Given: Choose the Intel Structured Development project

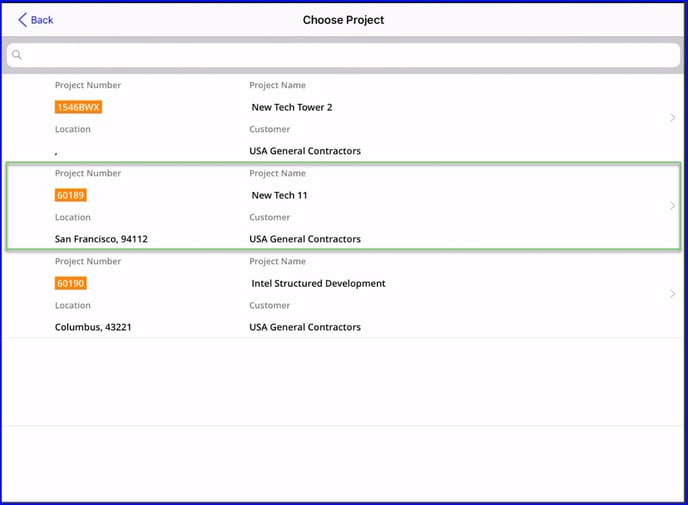Looking at the screenshot, I should (319, 283).
